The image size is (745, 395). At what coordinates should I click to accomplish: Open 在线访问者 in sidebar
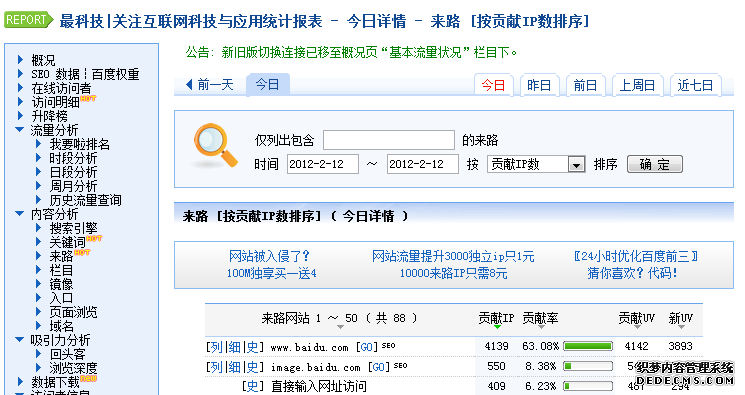click(61, 88)
